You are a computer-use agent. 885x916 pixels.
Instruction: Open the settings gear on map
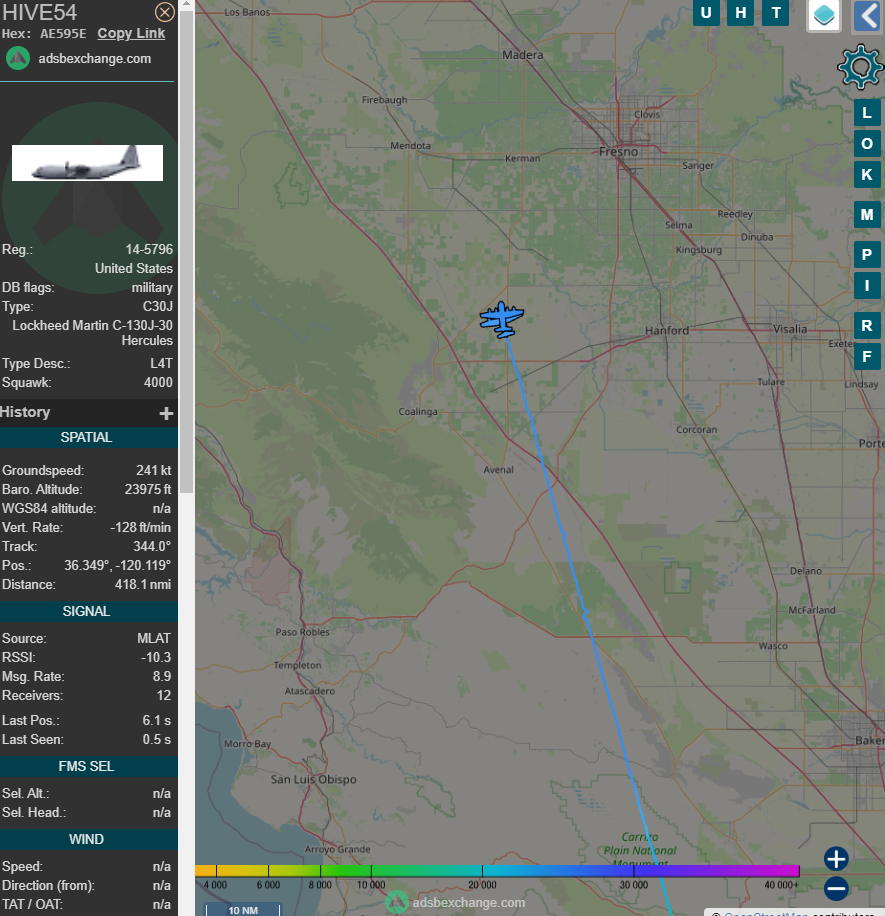(x=859, y=67)
